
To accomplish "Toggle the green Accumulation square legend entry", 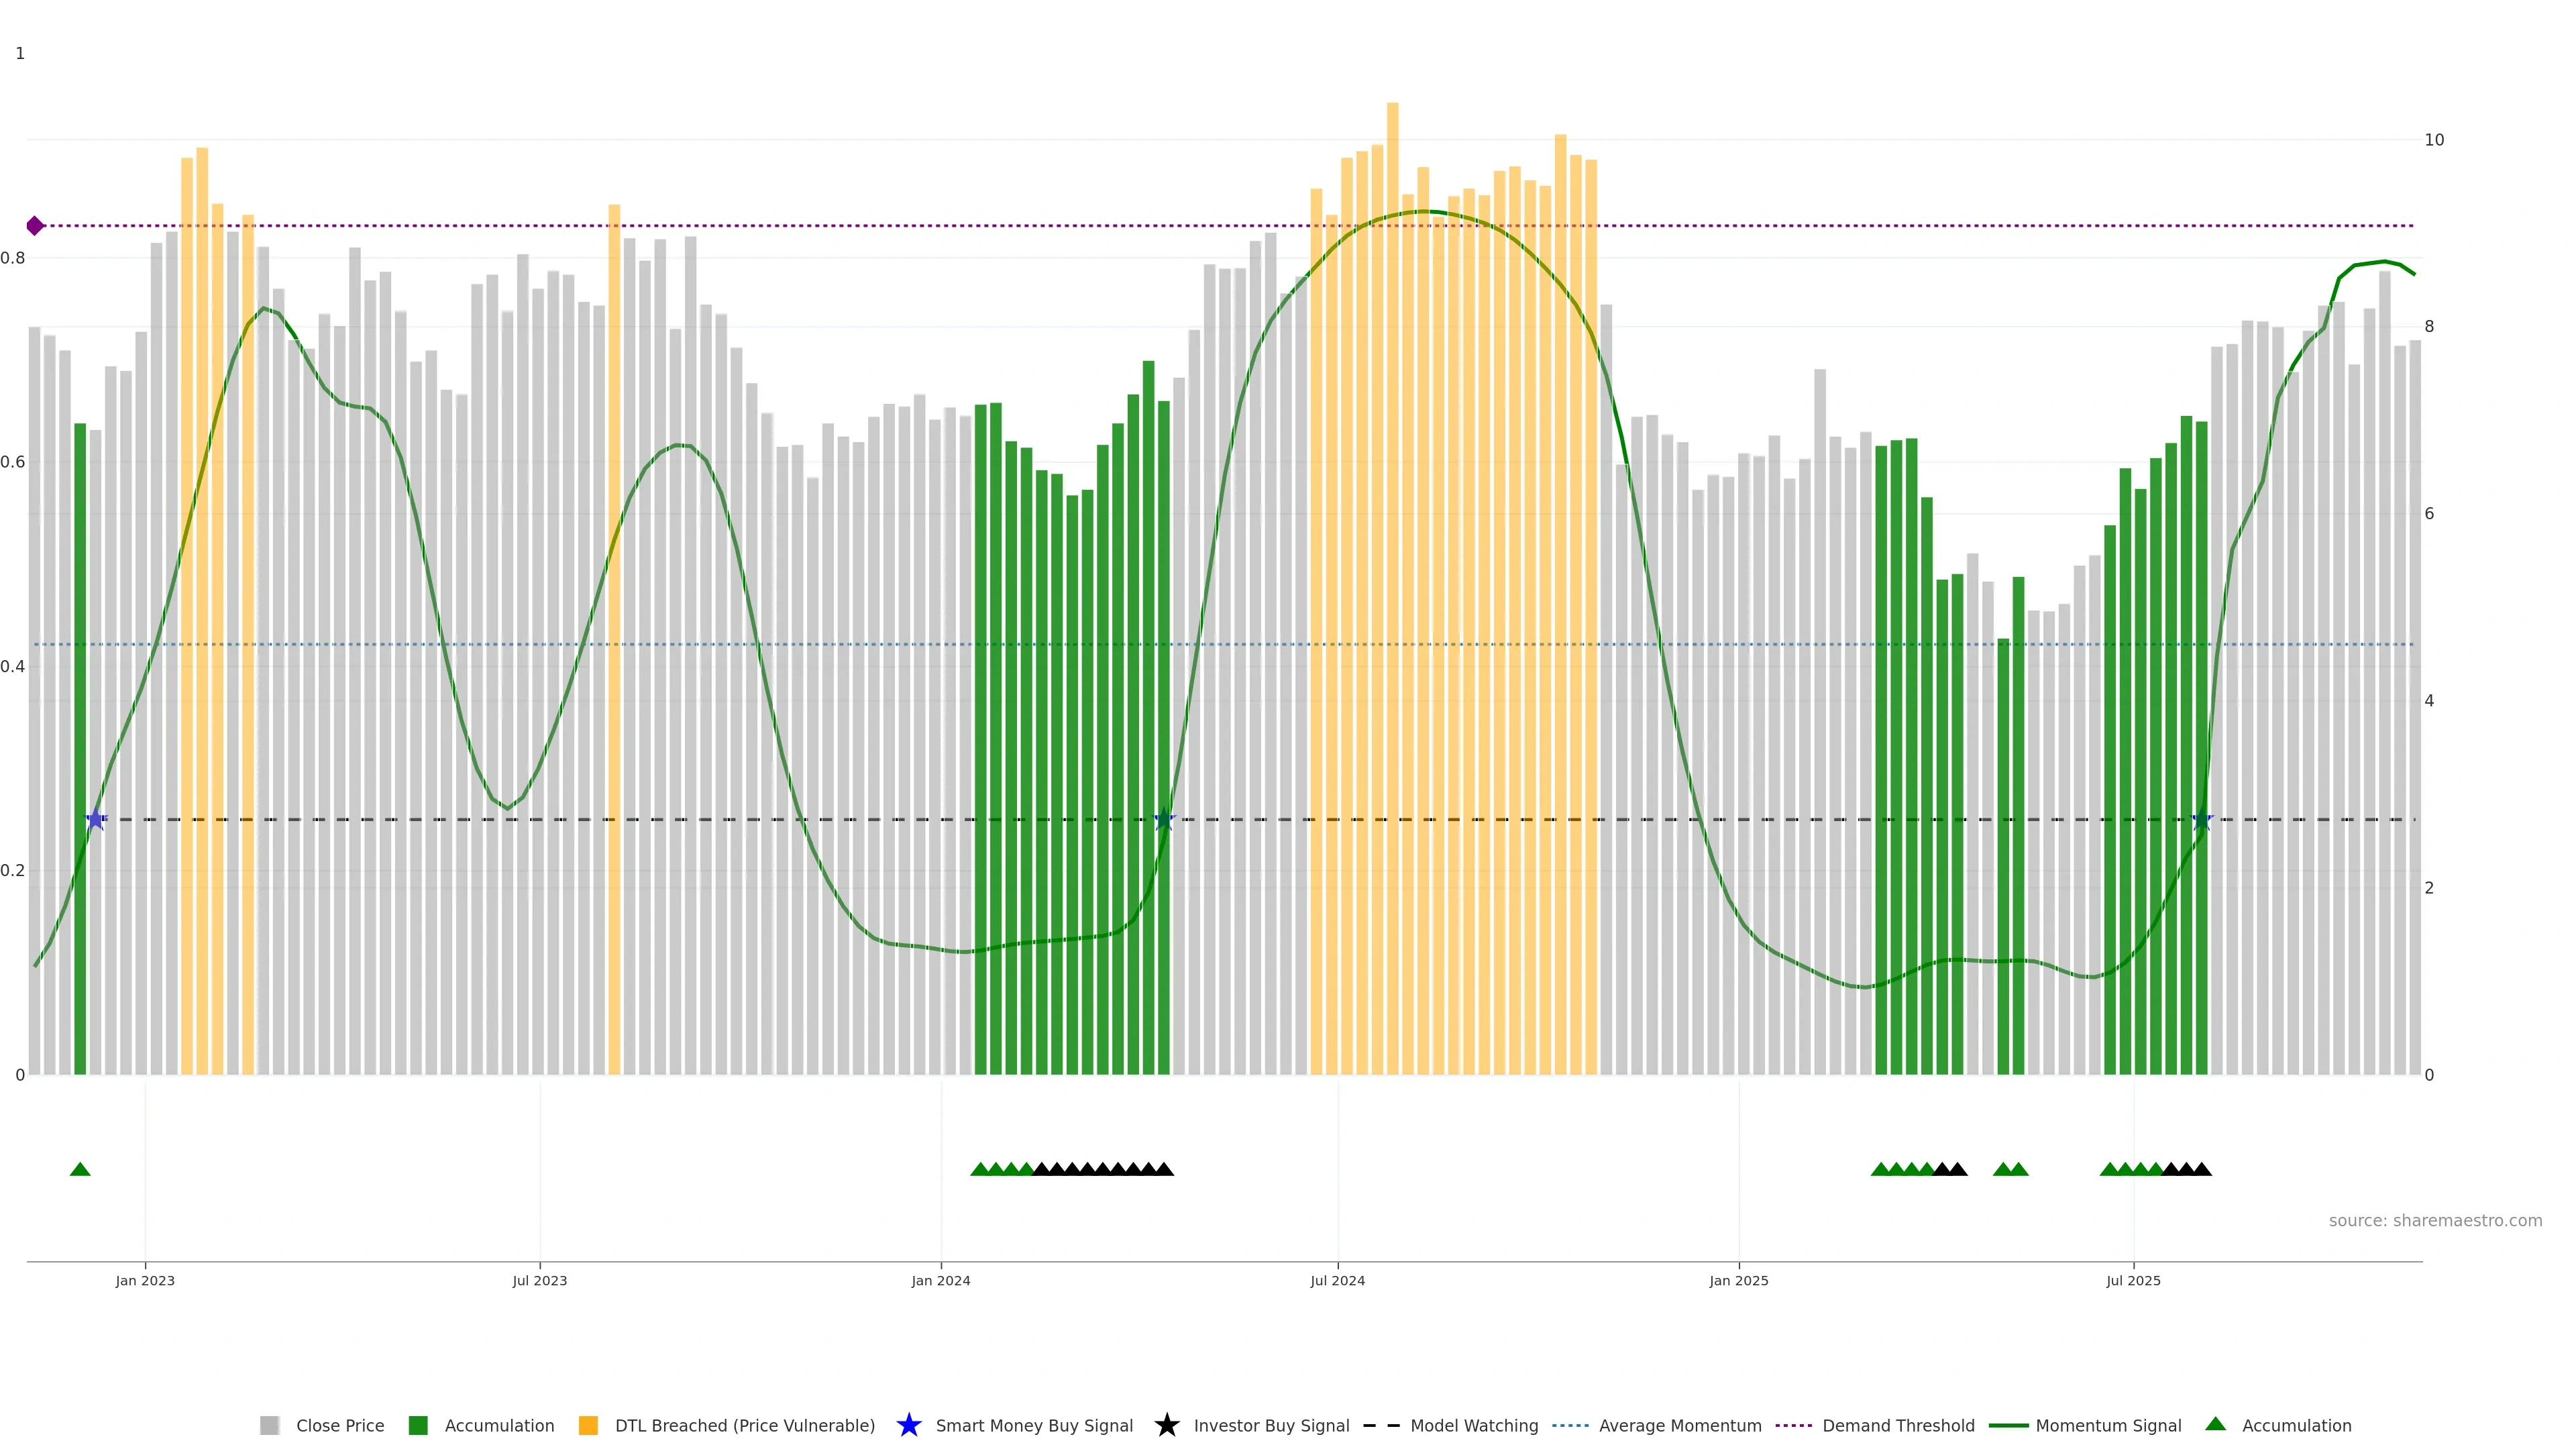I will coord(498,1425).
